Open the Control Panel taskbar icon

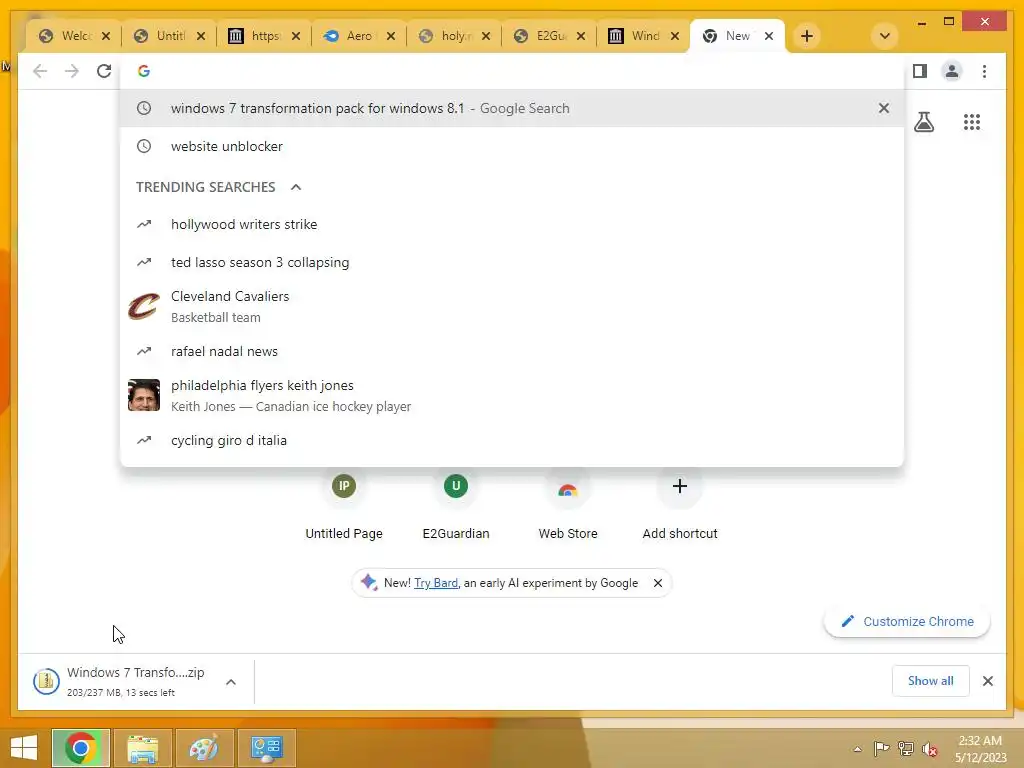266,748
